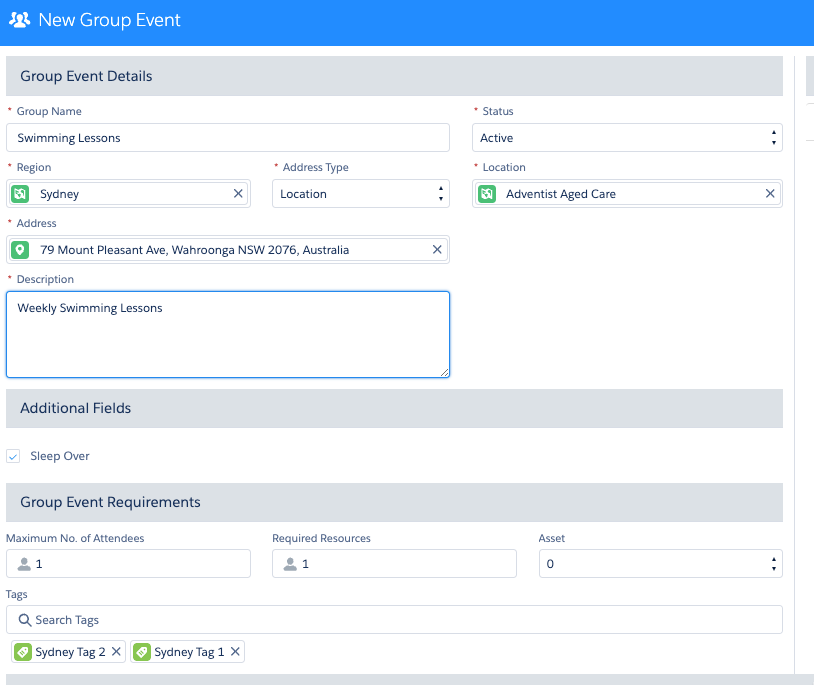The image size is (814, 685).
Task: Remove the Adventist Aged Care location
Action: [770, 194]
